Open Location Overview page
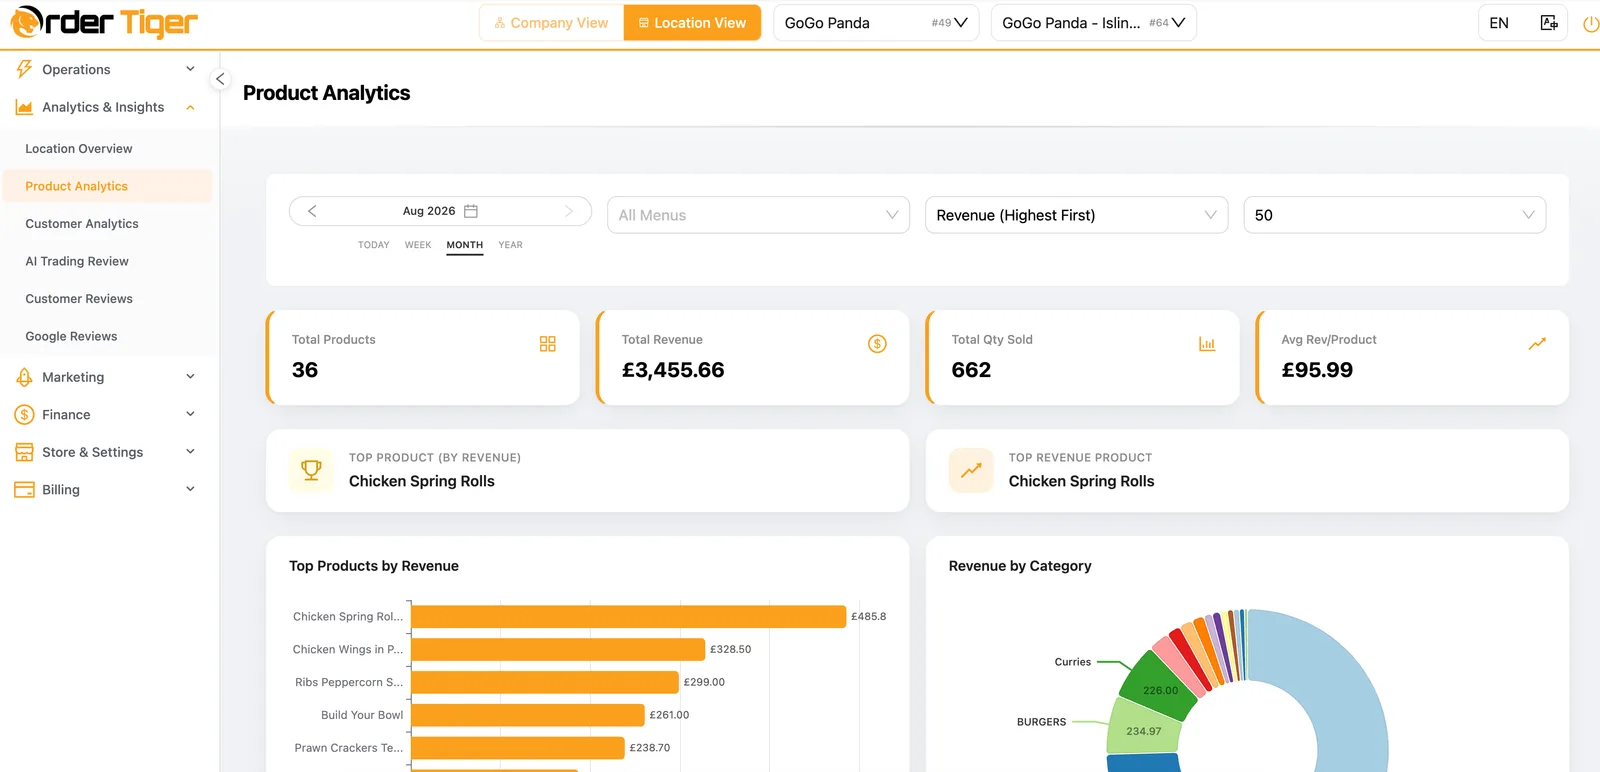 [x=107, y=149]
